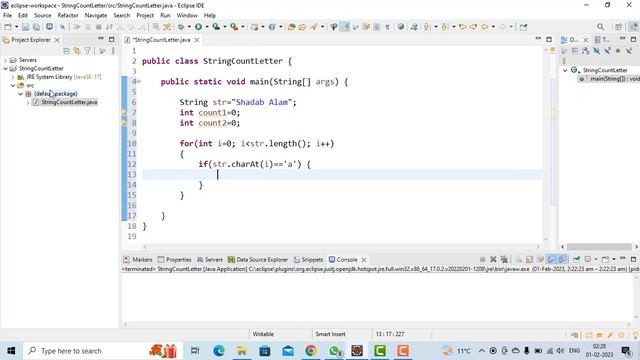Toggle Hide Fields in Outline toolbar

coord(596,51)
